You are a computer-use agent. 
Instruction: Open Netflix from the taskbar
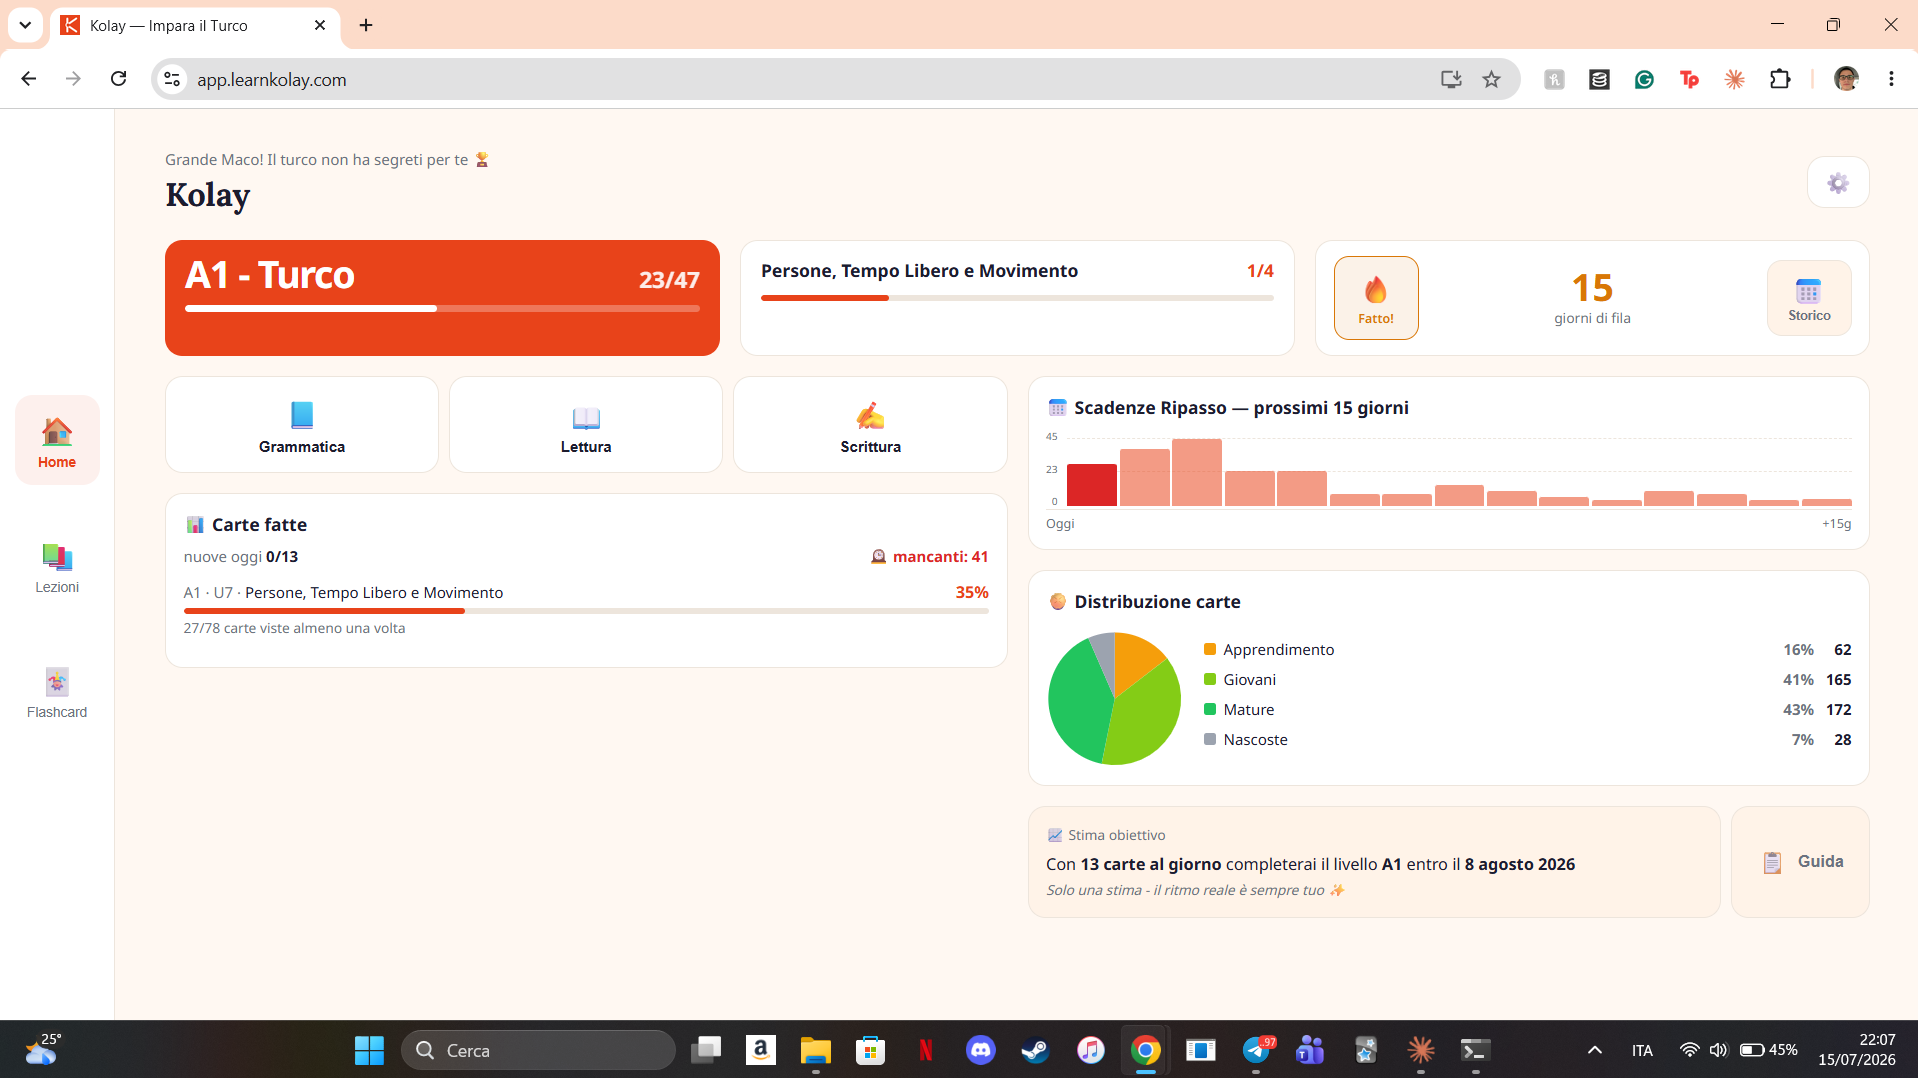pos(926,1050)
